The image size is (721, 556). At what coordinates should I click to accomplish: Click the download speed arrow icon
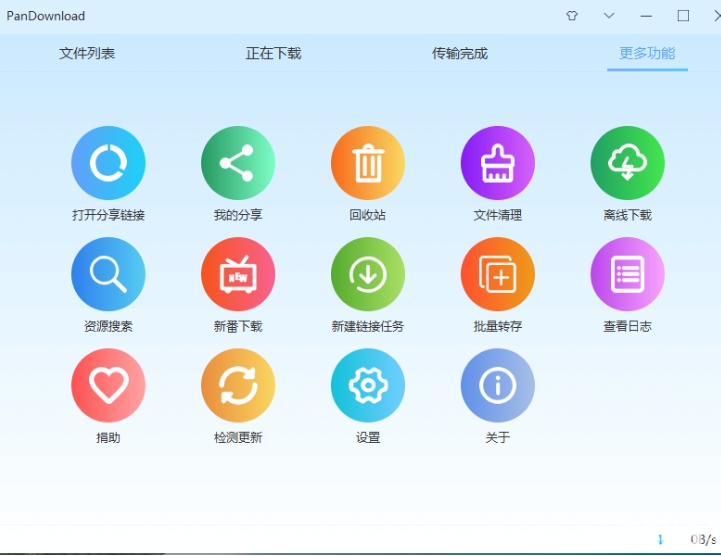pos(660,539)
